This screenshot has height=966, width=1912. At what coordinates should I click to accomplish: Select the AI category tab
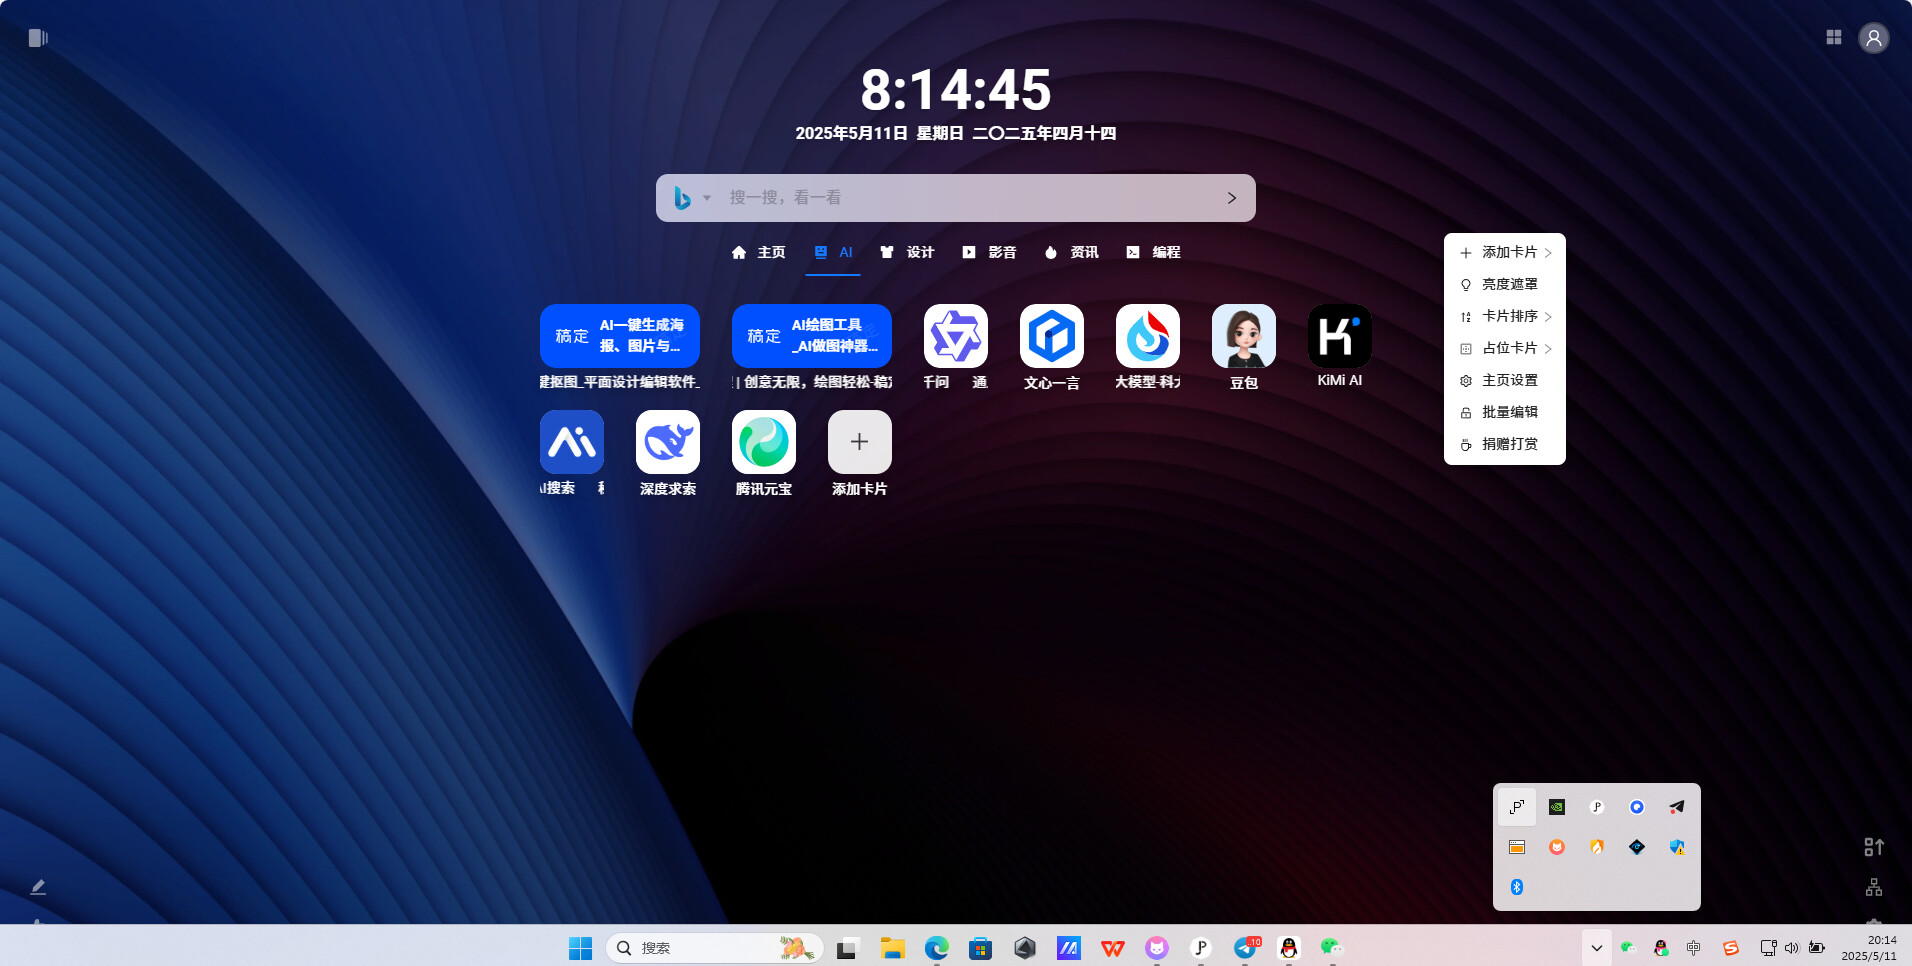point(833,252)
